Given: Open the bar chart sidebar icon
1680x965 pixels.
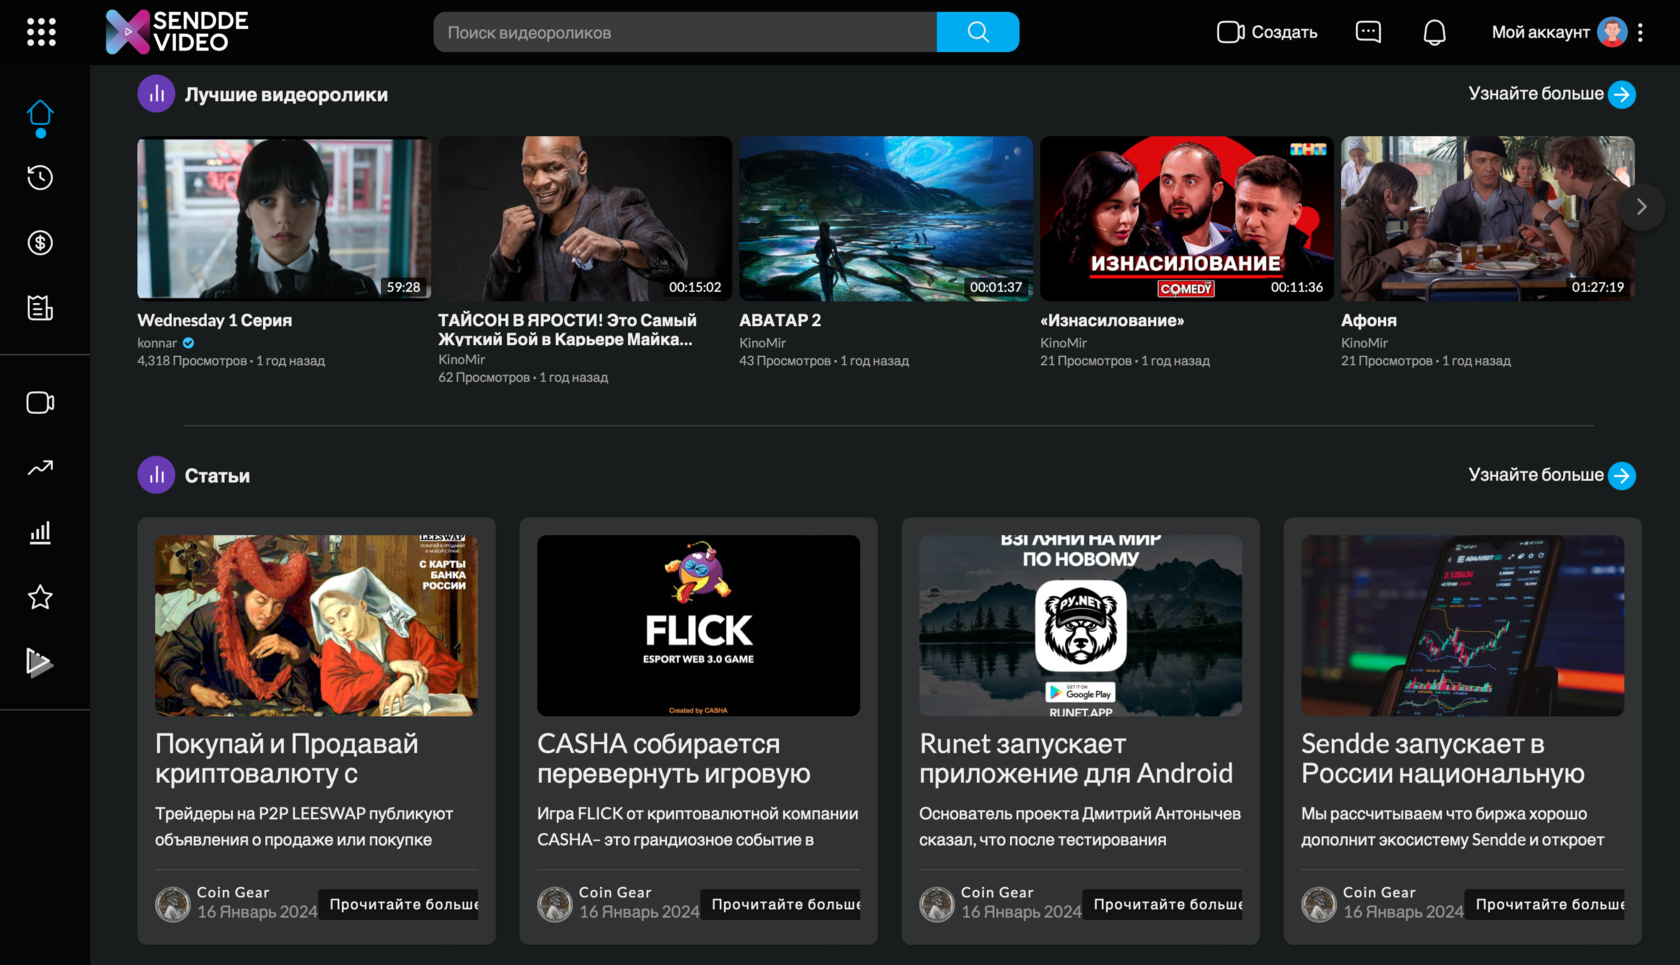Looking at the screenshot, I should pyautogui.click(x=40, y=533).
